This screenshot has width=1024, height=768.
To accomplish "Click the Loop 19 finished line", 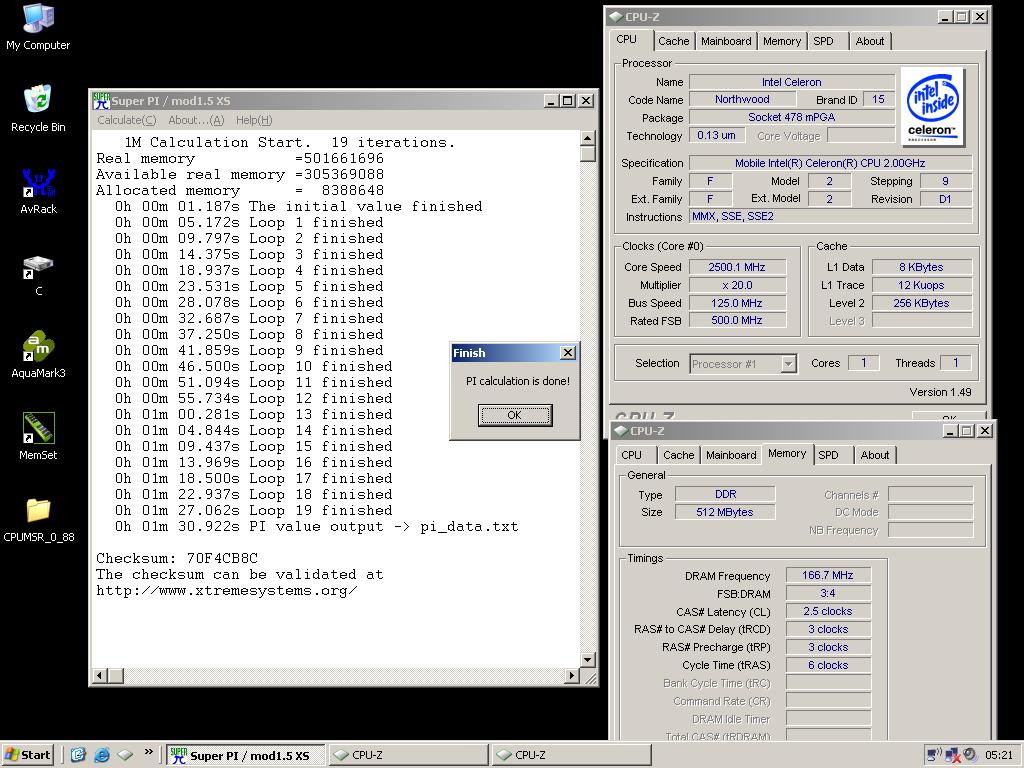I will pyautogui.click(x=253, y=511).
